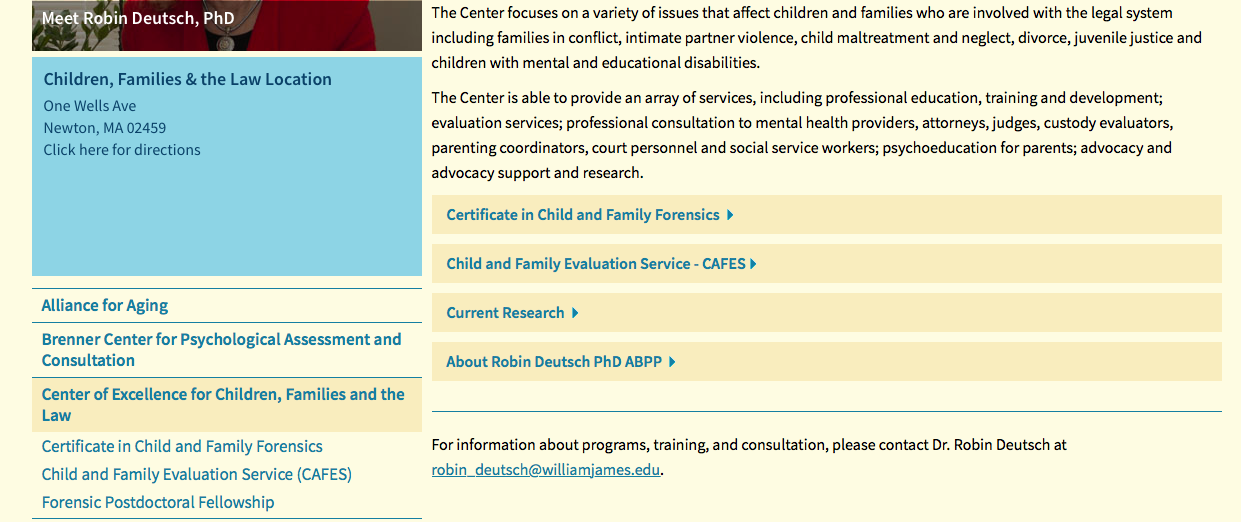Open Click here for directions link
1241x522 pixels.
[122, 150]
